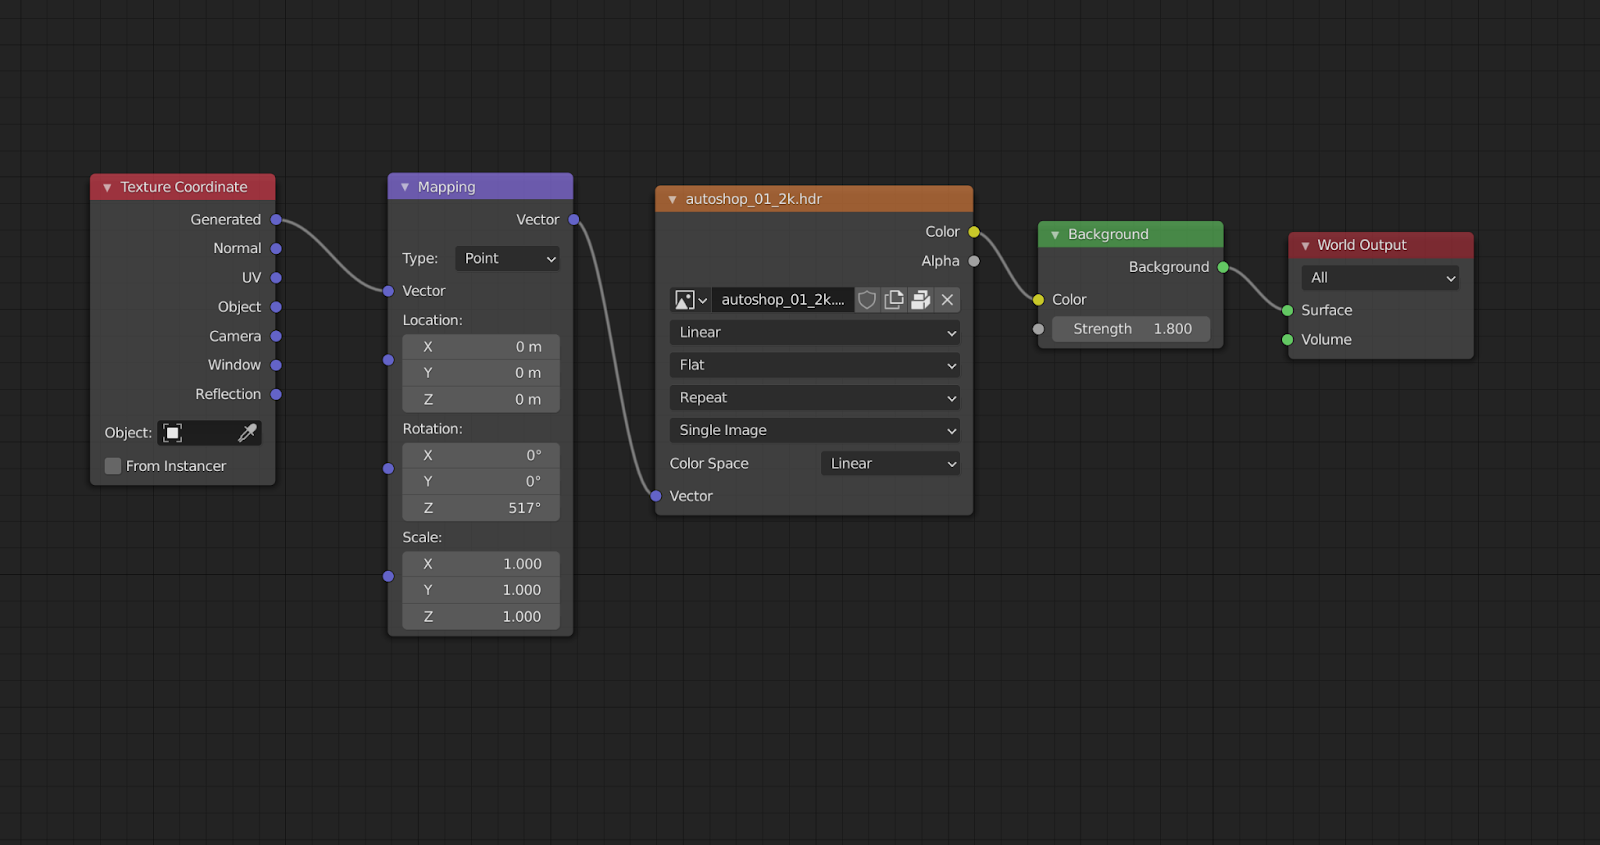Select the autoshop_01_2k.hdr node header
The height and width of the screenshot is (845, 1600).
coord(814,199)
